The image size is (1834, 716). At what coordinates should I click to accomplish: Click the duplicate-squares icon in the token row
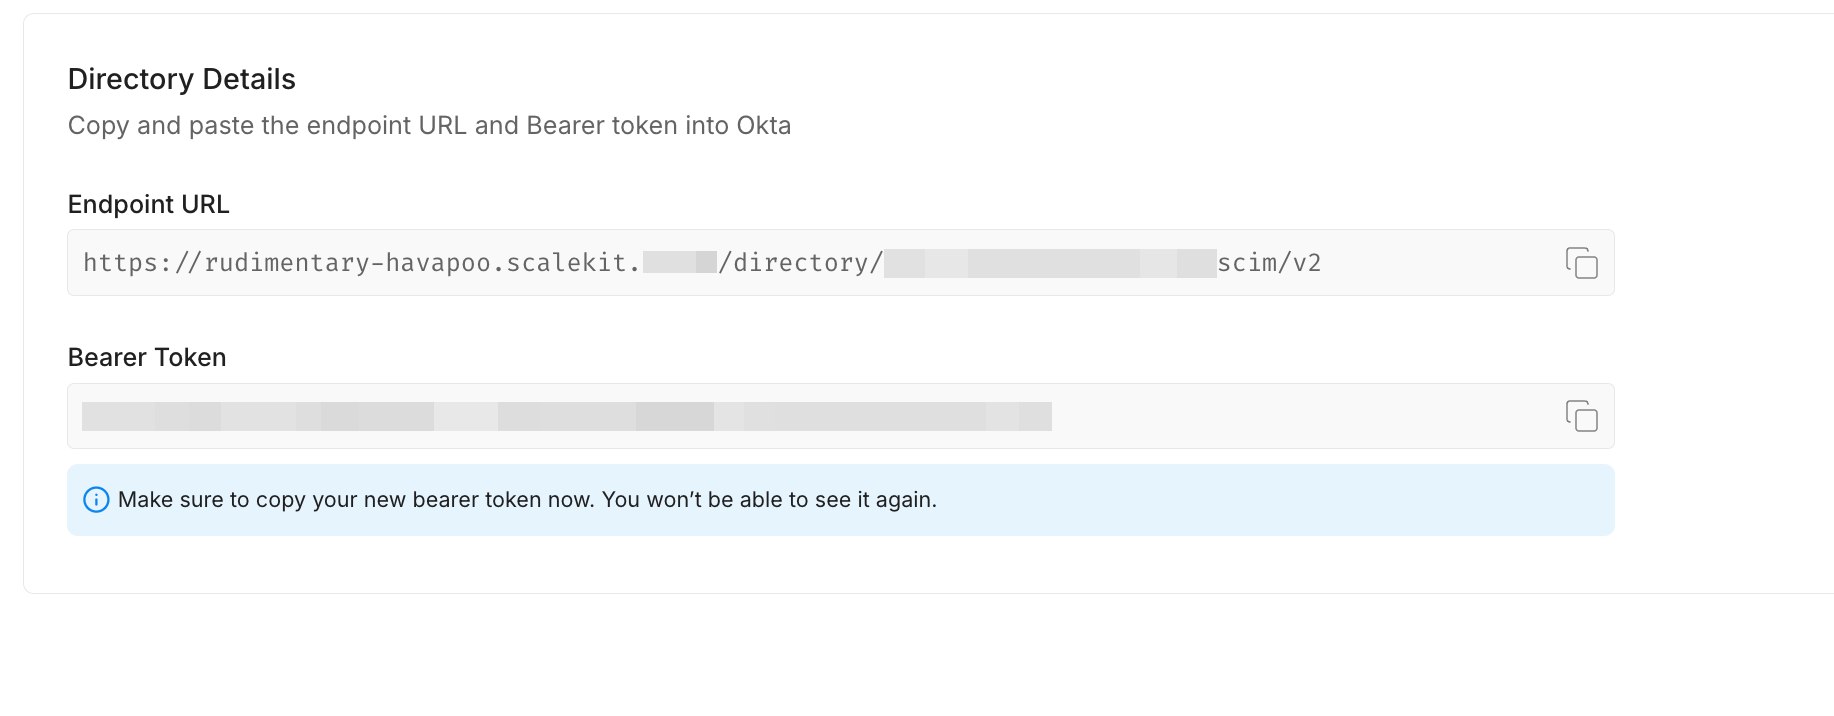pos(1582,416)
